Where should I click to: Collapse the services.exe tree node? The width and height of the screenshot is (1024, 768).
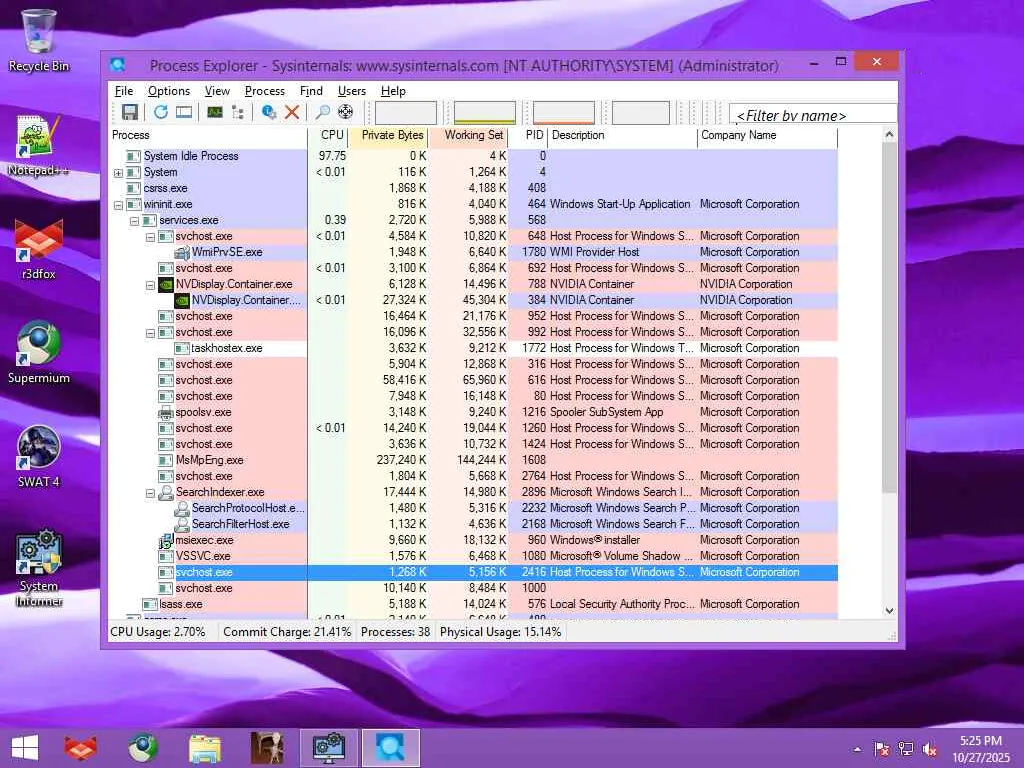(134, 221)
